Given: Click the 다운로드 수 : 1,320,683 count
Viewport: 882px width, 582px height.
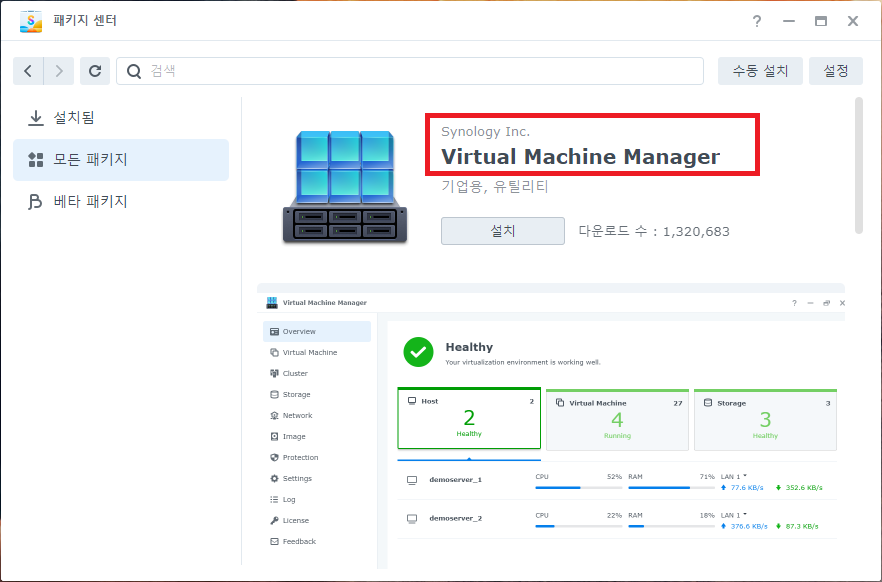Looking at the screenshot, I should (x=654, y=231).
